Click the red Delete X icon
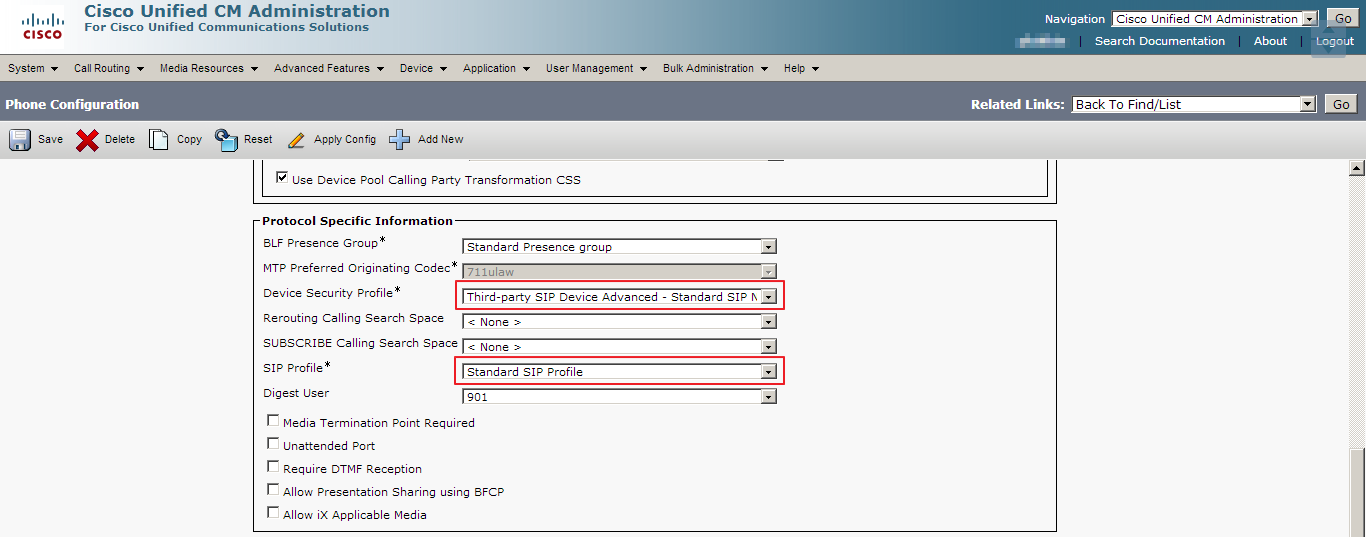This screenshot has height=537, width=1366. 88,139
